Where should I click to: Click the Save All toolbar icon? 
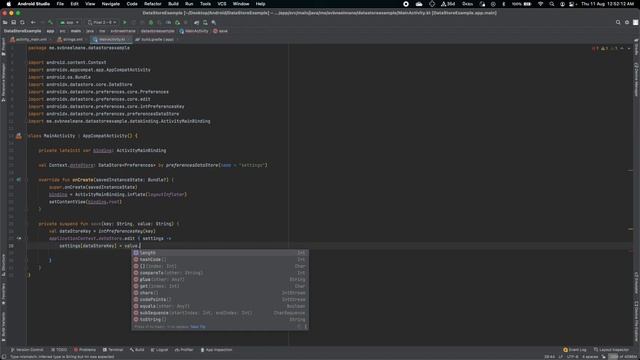point(13,22)
